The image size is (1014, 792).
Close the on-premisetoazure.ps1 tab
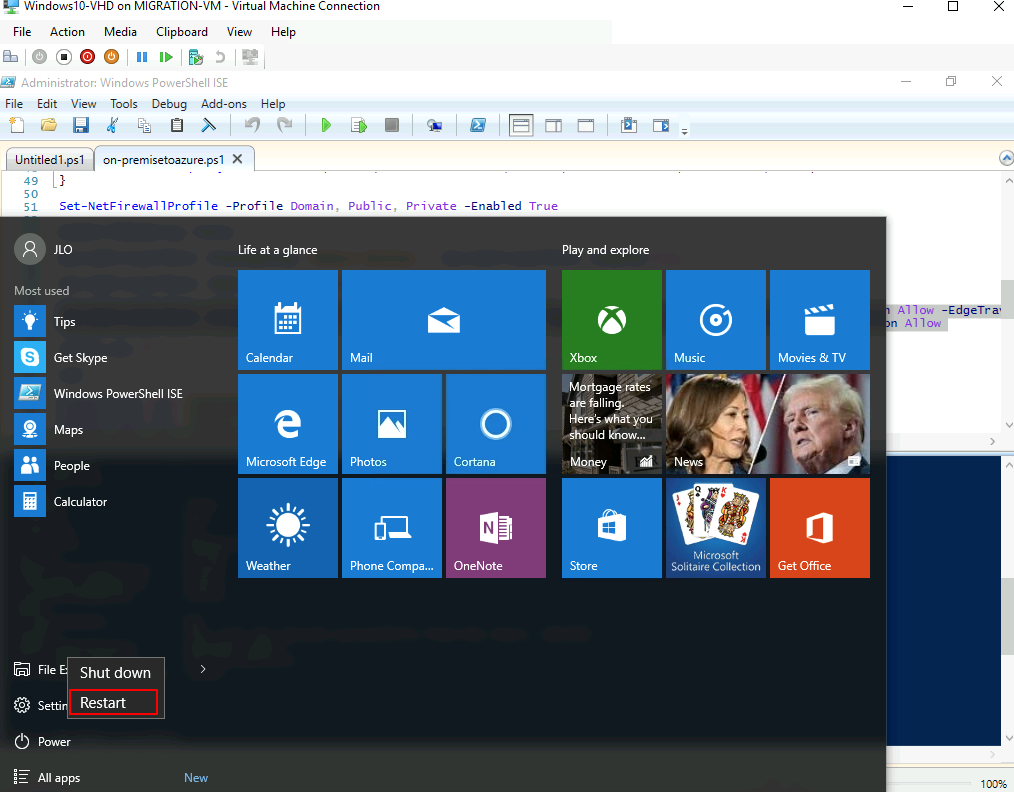(237, 159)
